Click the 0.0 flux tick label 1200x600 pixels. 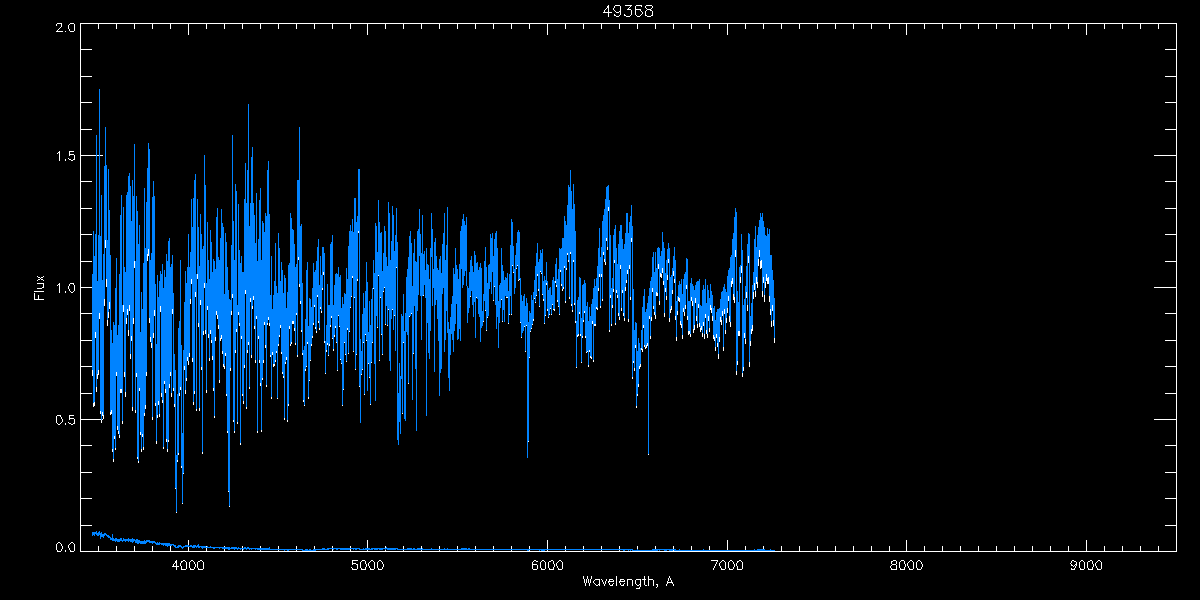point(65,547)
